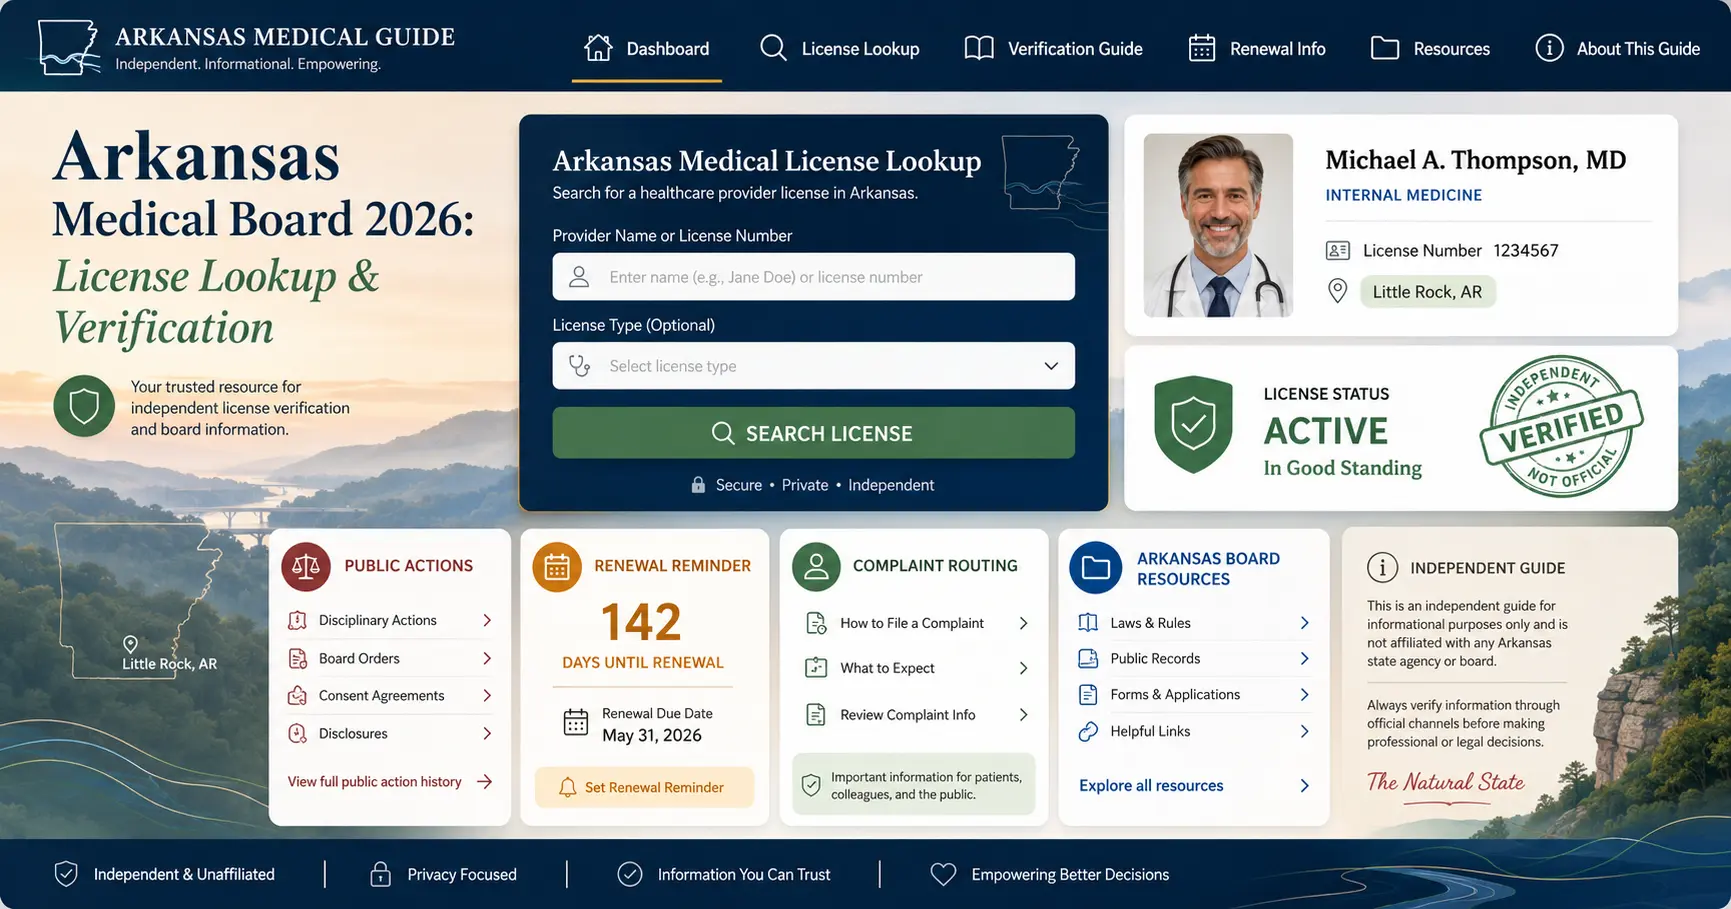
Task: Click the Important information for patients note
Action: click(x=913, y=785)
